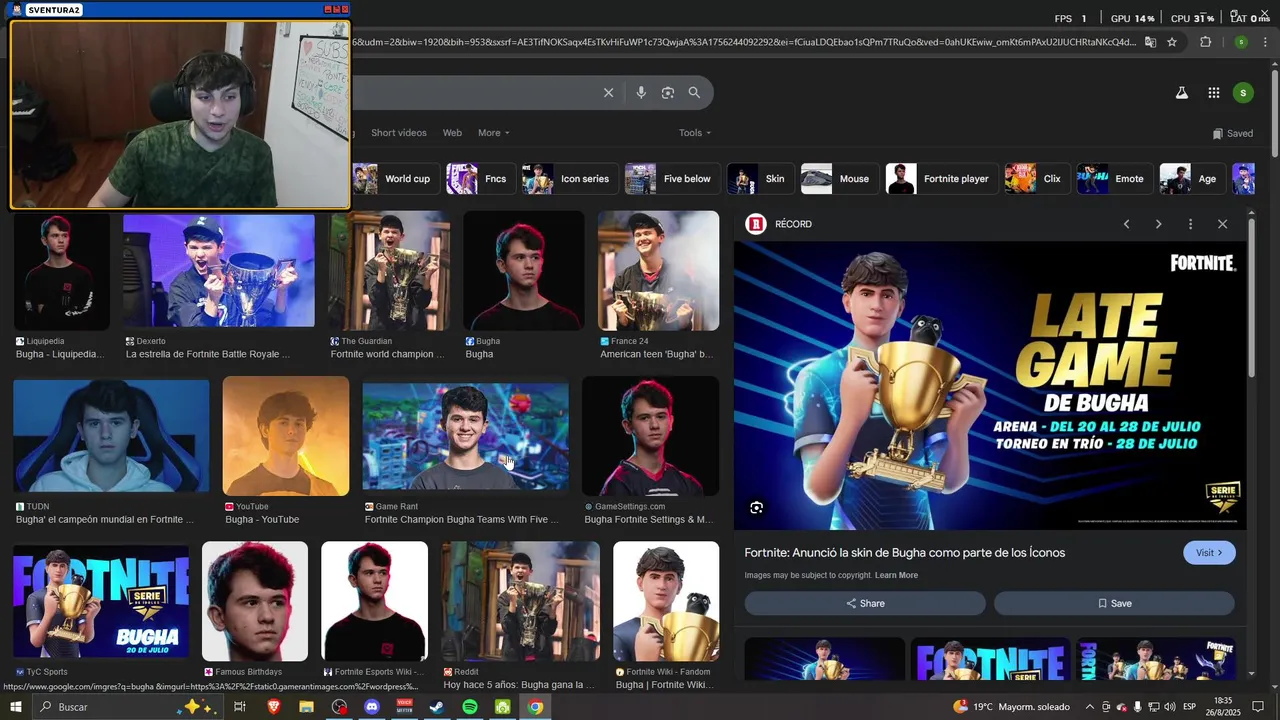Click the magnifier search submit icon

pyautogui.click(x=694, y=93)
